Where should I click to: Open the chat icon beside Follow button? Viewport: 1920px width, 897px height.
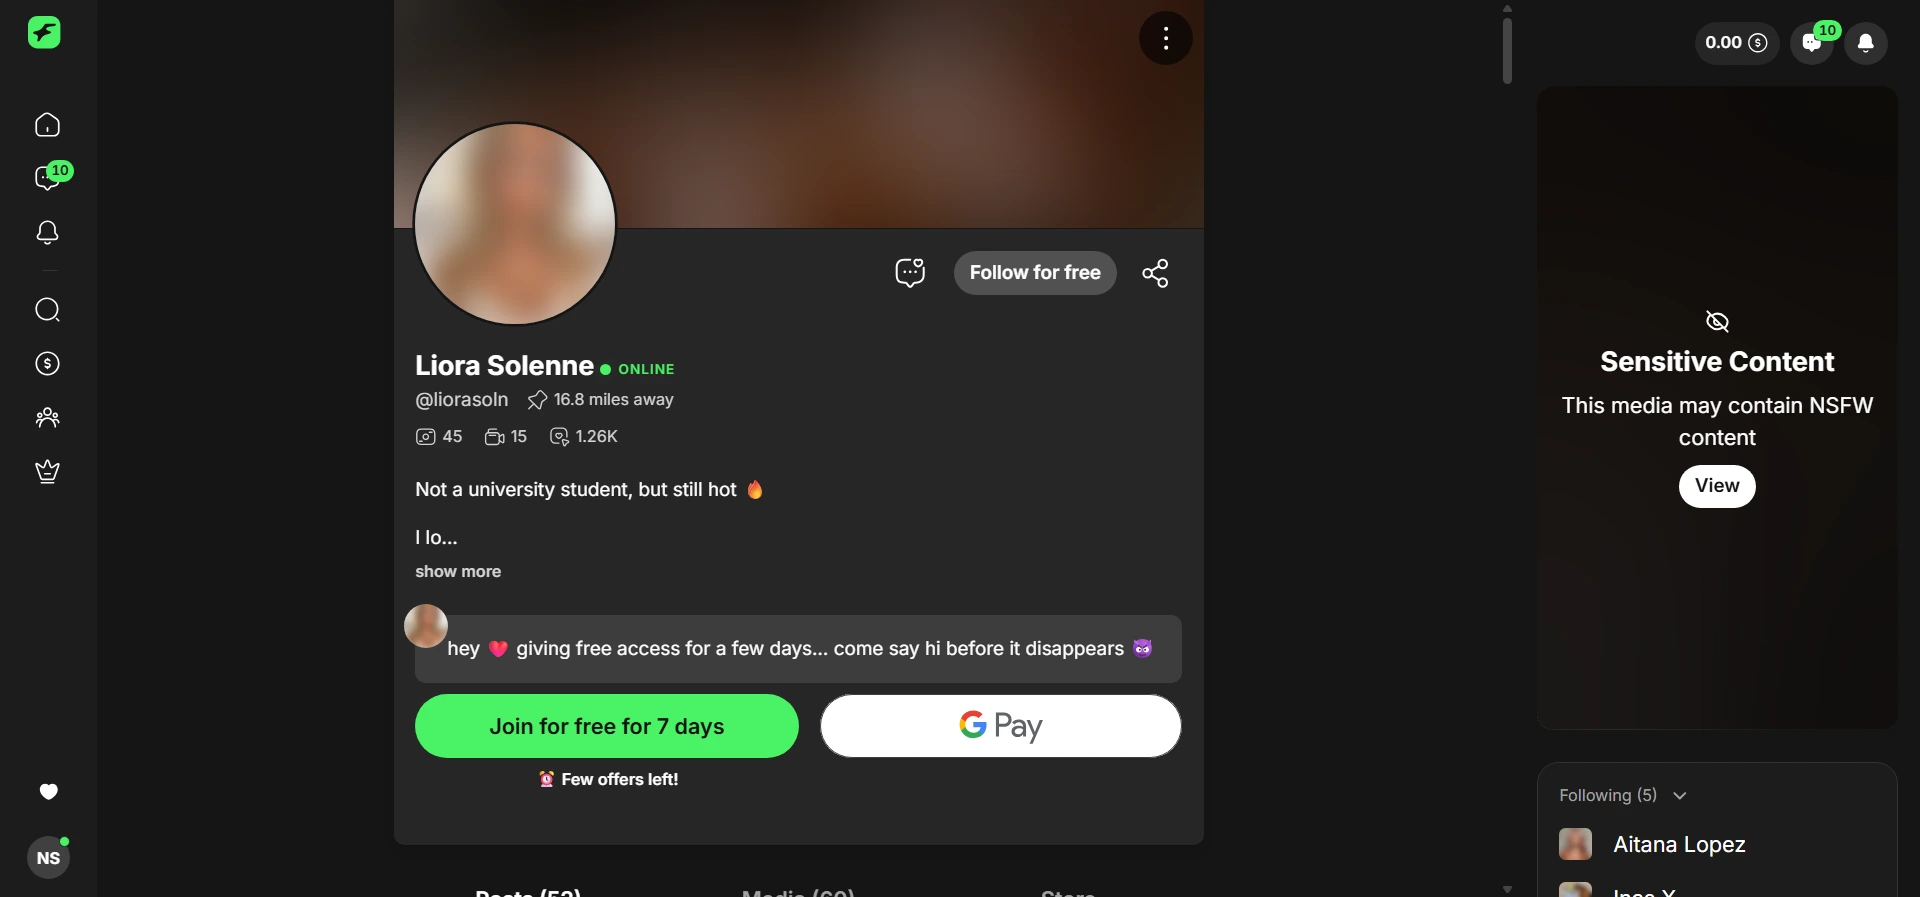(x=910, y=273)
